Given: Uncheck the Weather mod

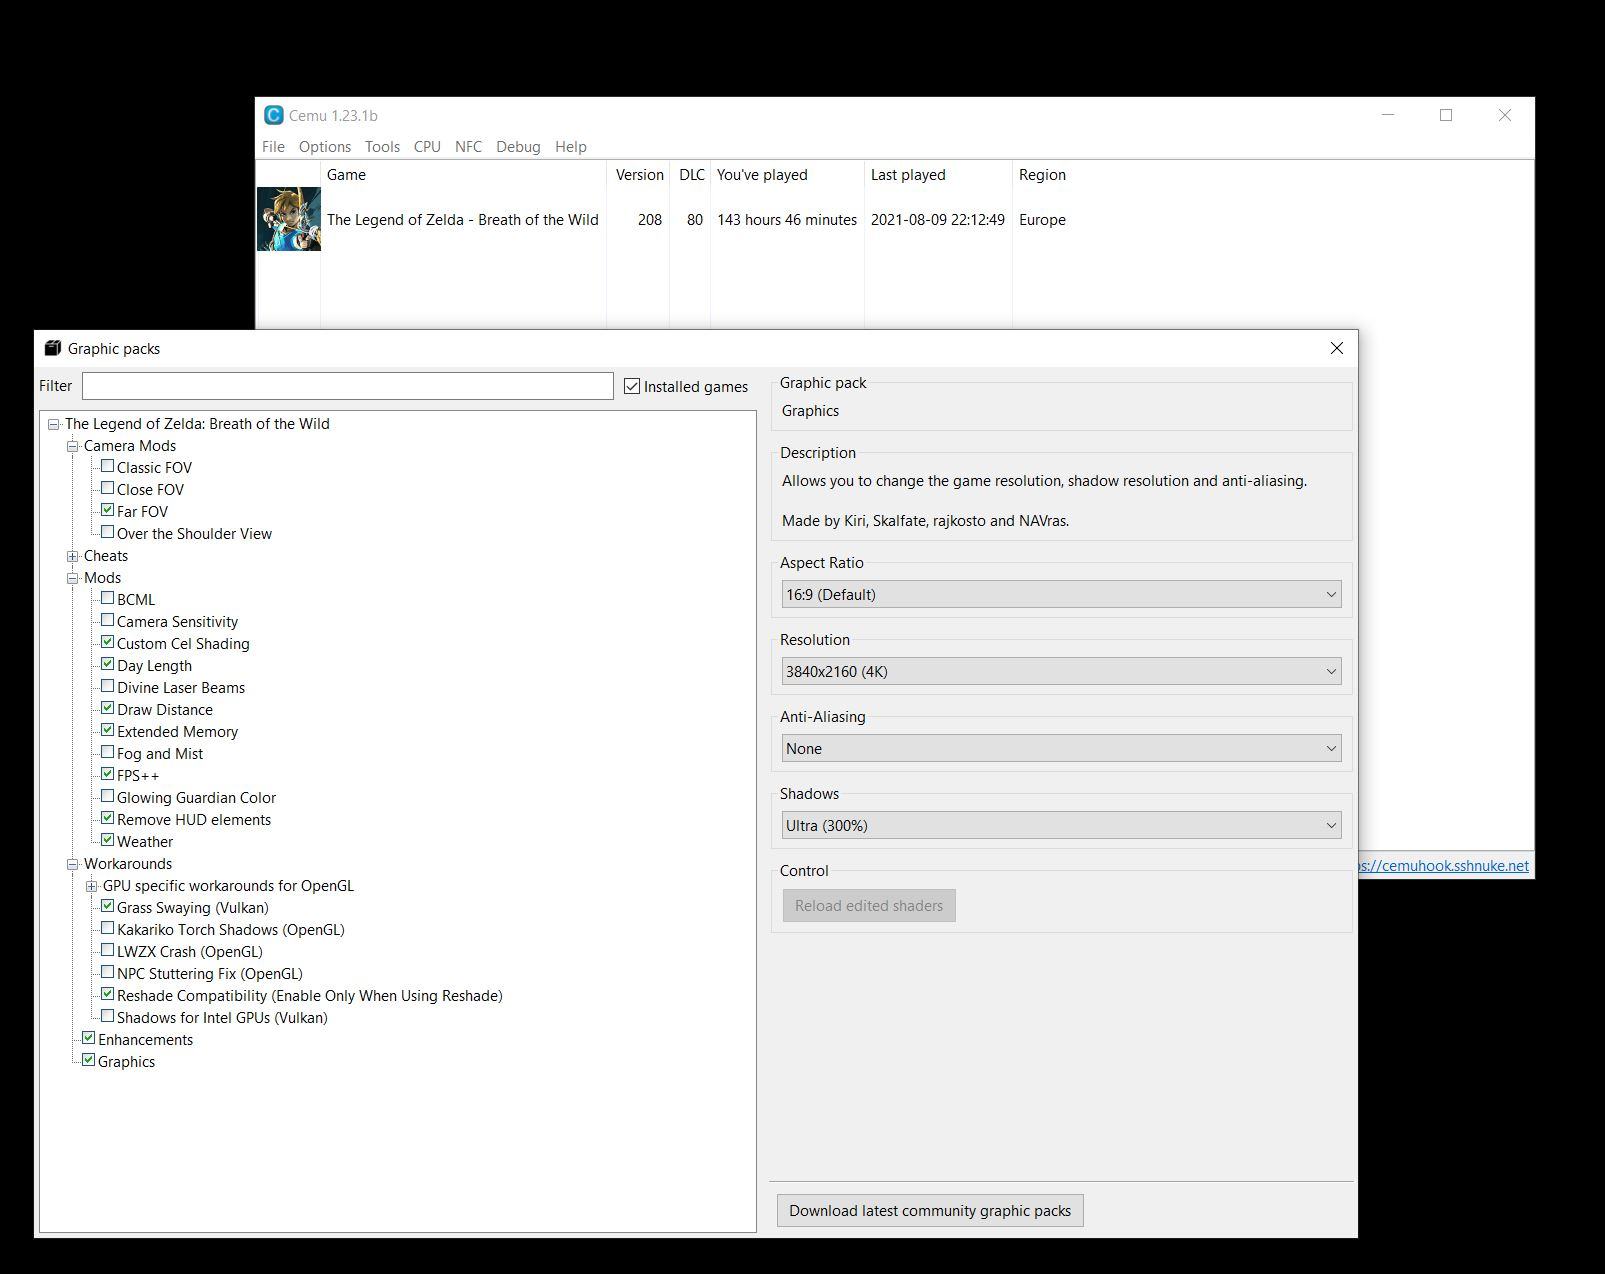Looking at the screenshot, I should [x=107, y=840].
